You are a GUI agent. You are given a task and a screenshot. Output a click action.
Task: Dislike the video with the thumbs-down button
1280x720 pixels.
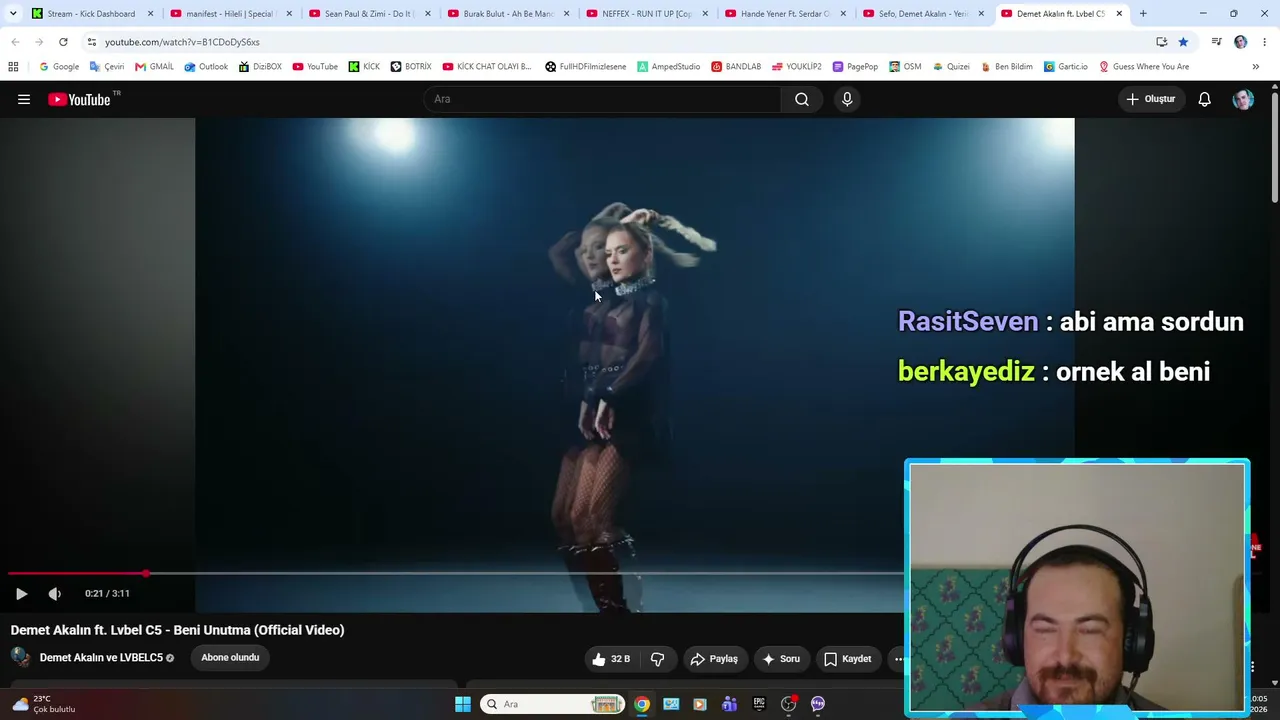click(x=657, y=659)
